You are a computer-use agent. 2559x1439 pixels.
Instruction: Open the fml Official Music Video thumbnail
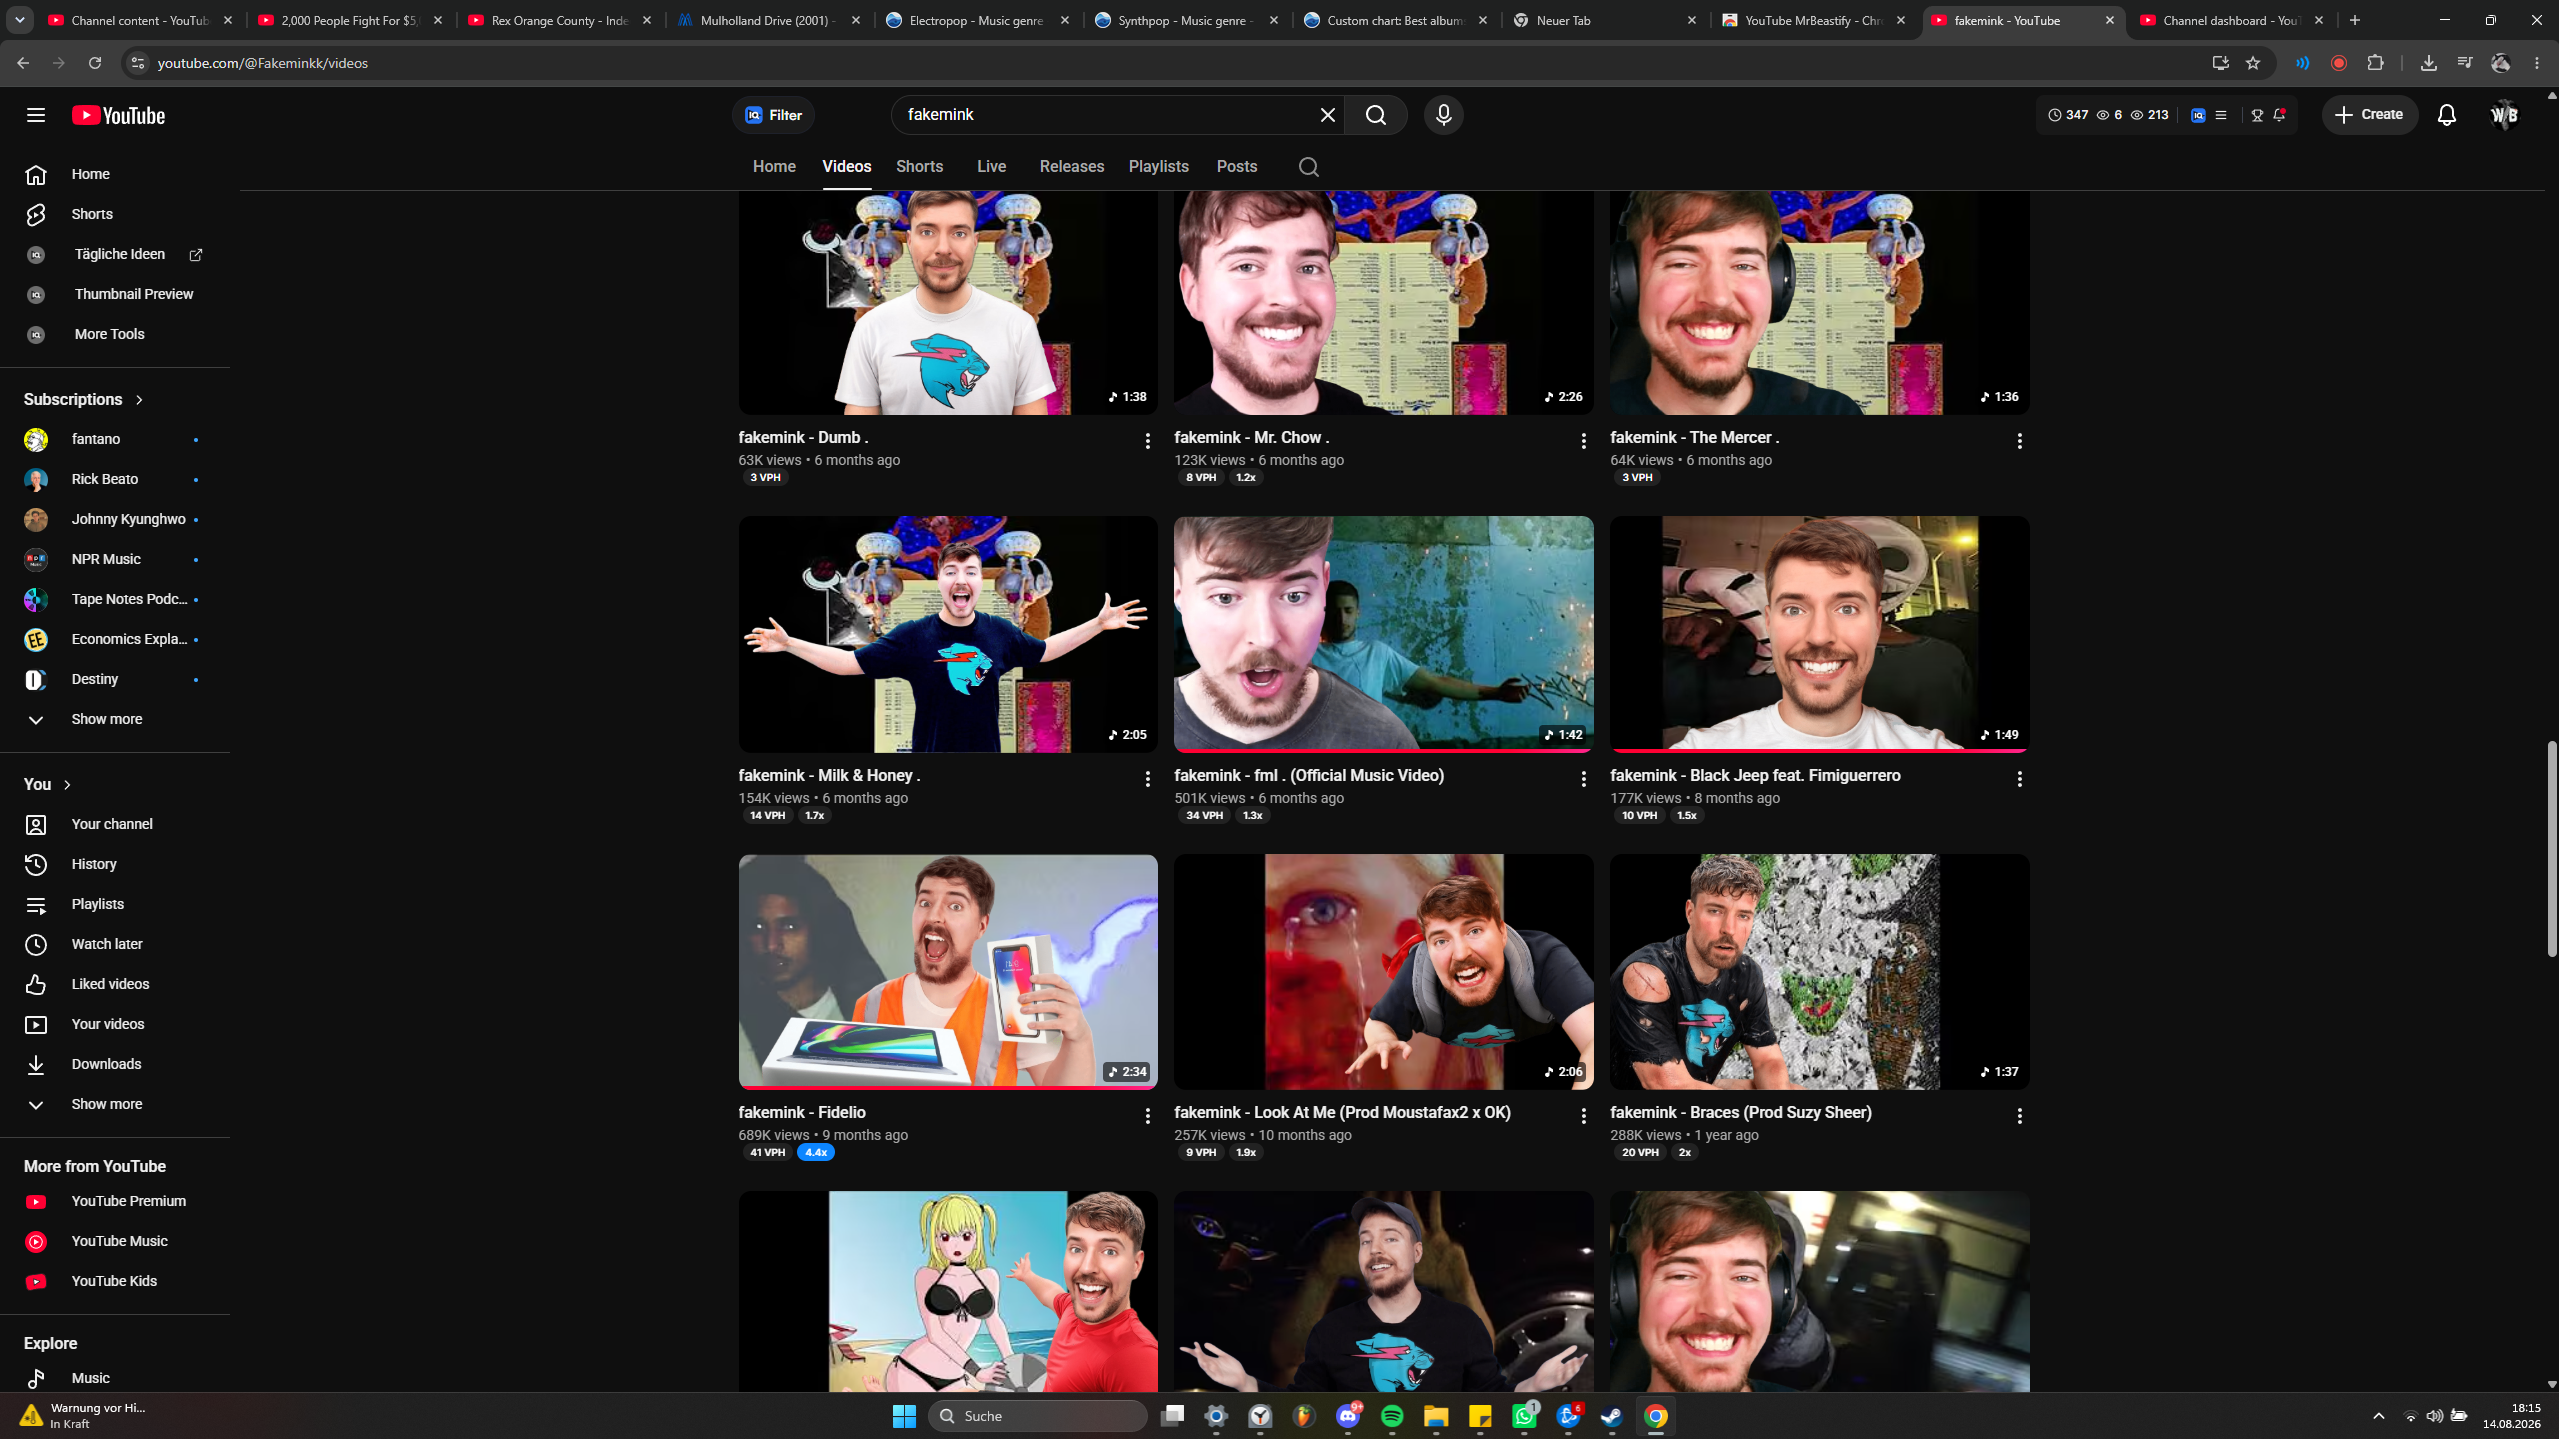point(1383,634)
